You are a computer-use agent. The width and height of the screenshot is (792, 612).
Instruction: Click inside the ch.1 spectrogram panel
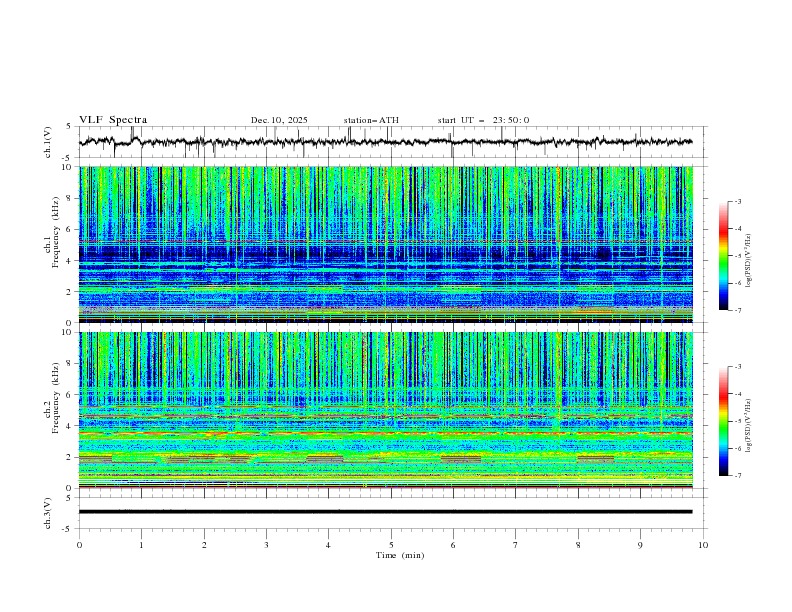pyautogui.click(x=386, y=244)
